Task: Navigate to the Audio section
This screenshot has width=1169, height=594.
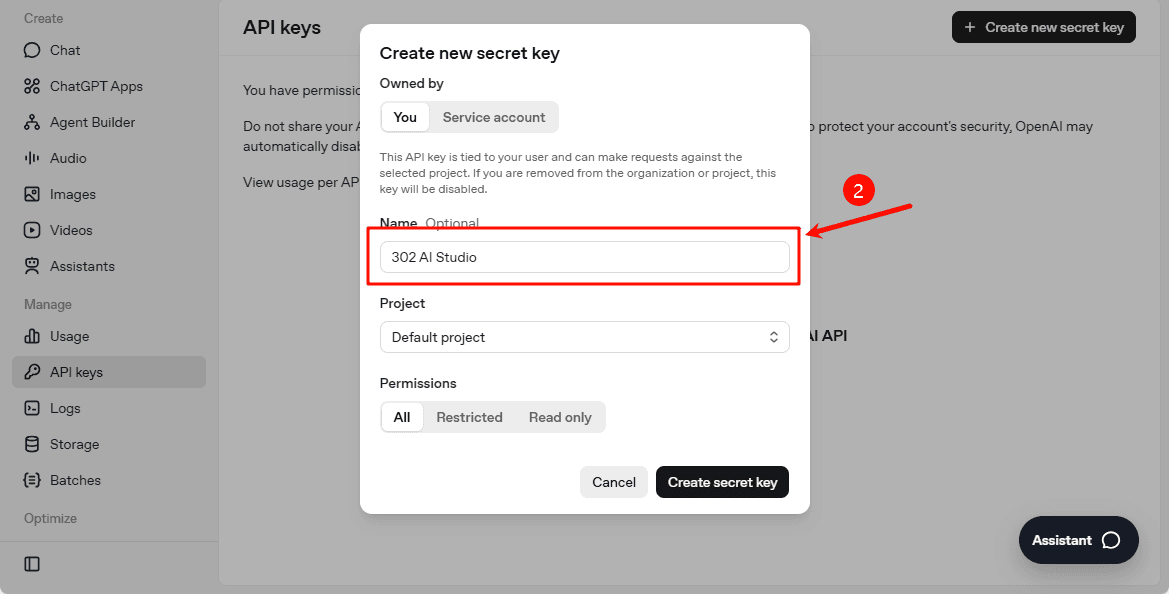Action: coord(67,158)
